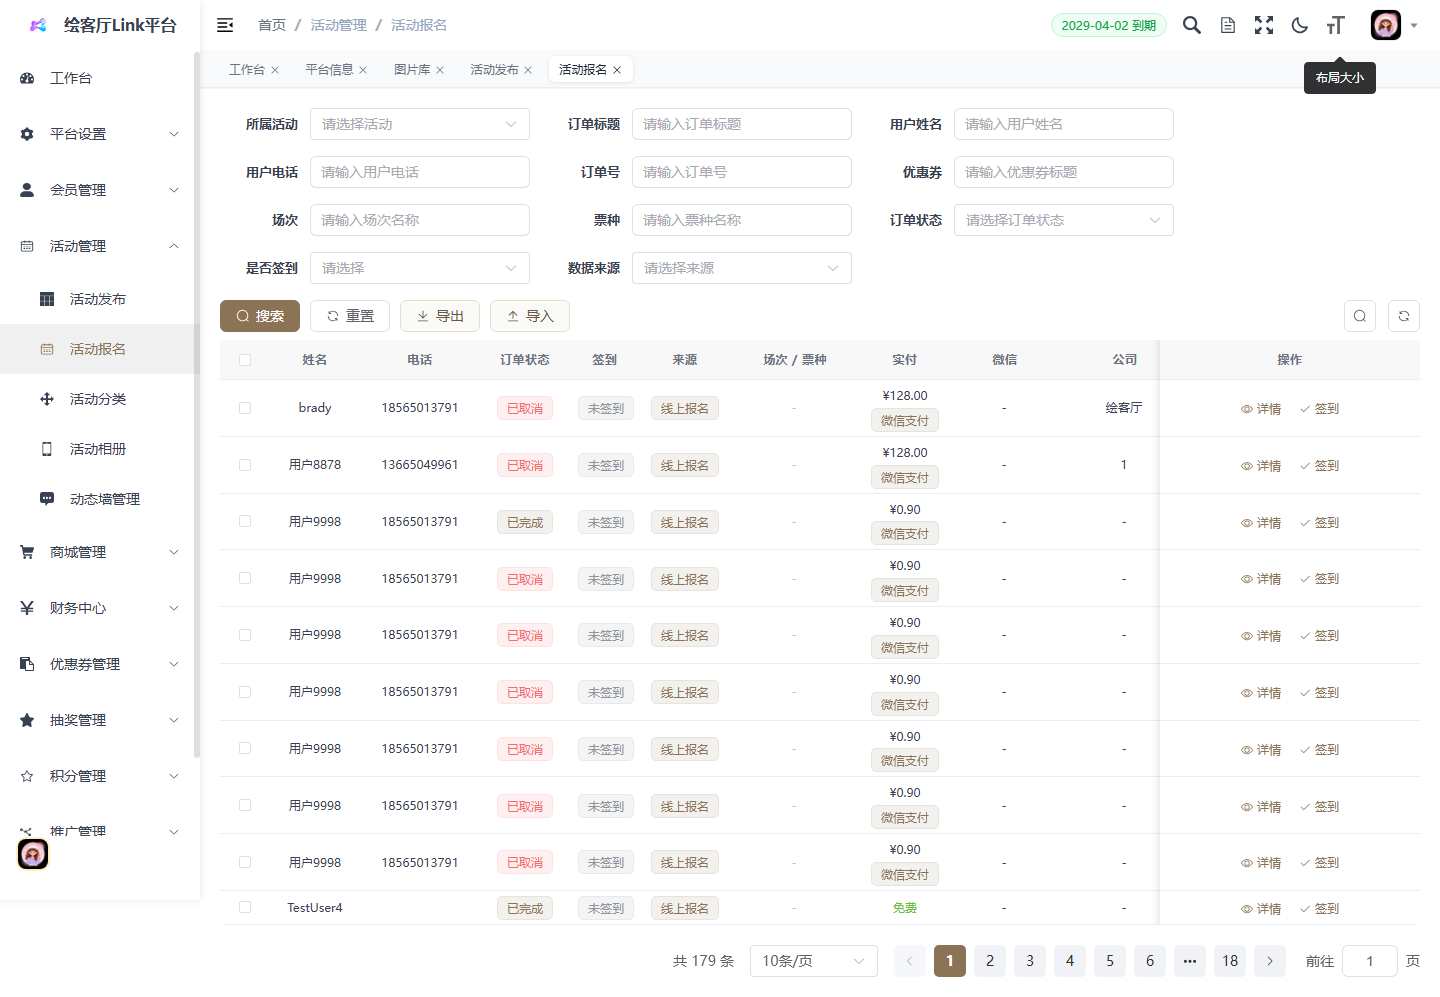
Task: Open the 订单状态 dropdown
Action: click(x=1064, y=220)
